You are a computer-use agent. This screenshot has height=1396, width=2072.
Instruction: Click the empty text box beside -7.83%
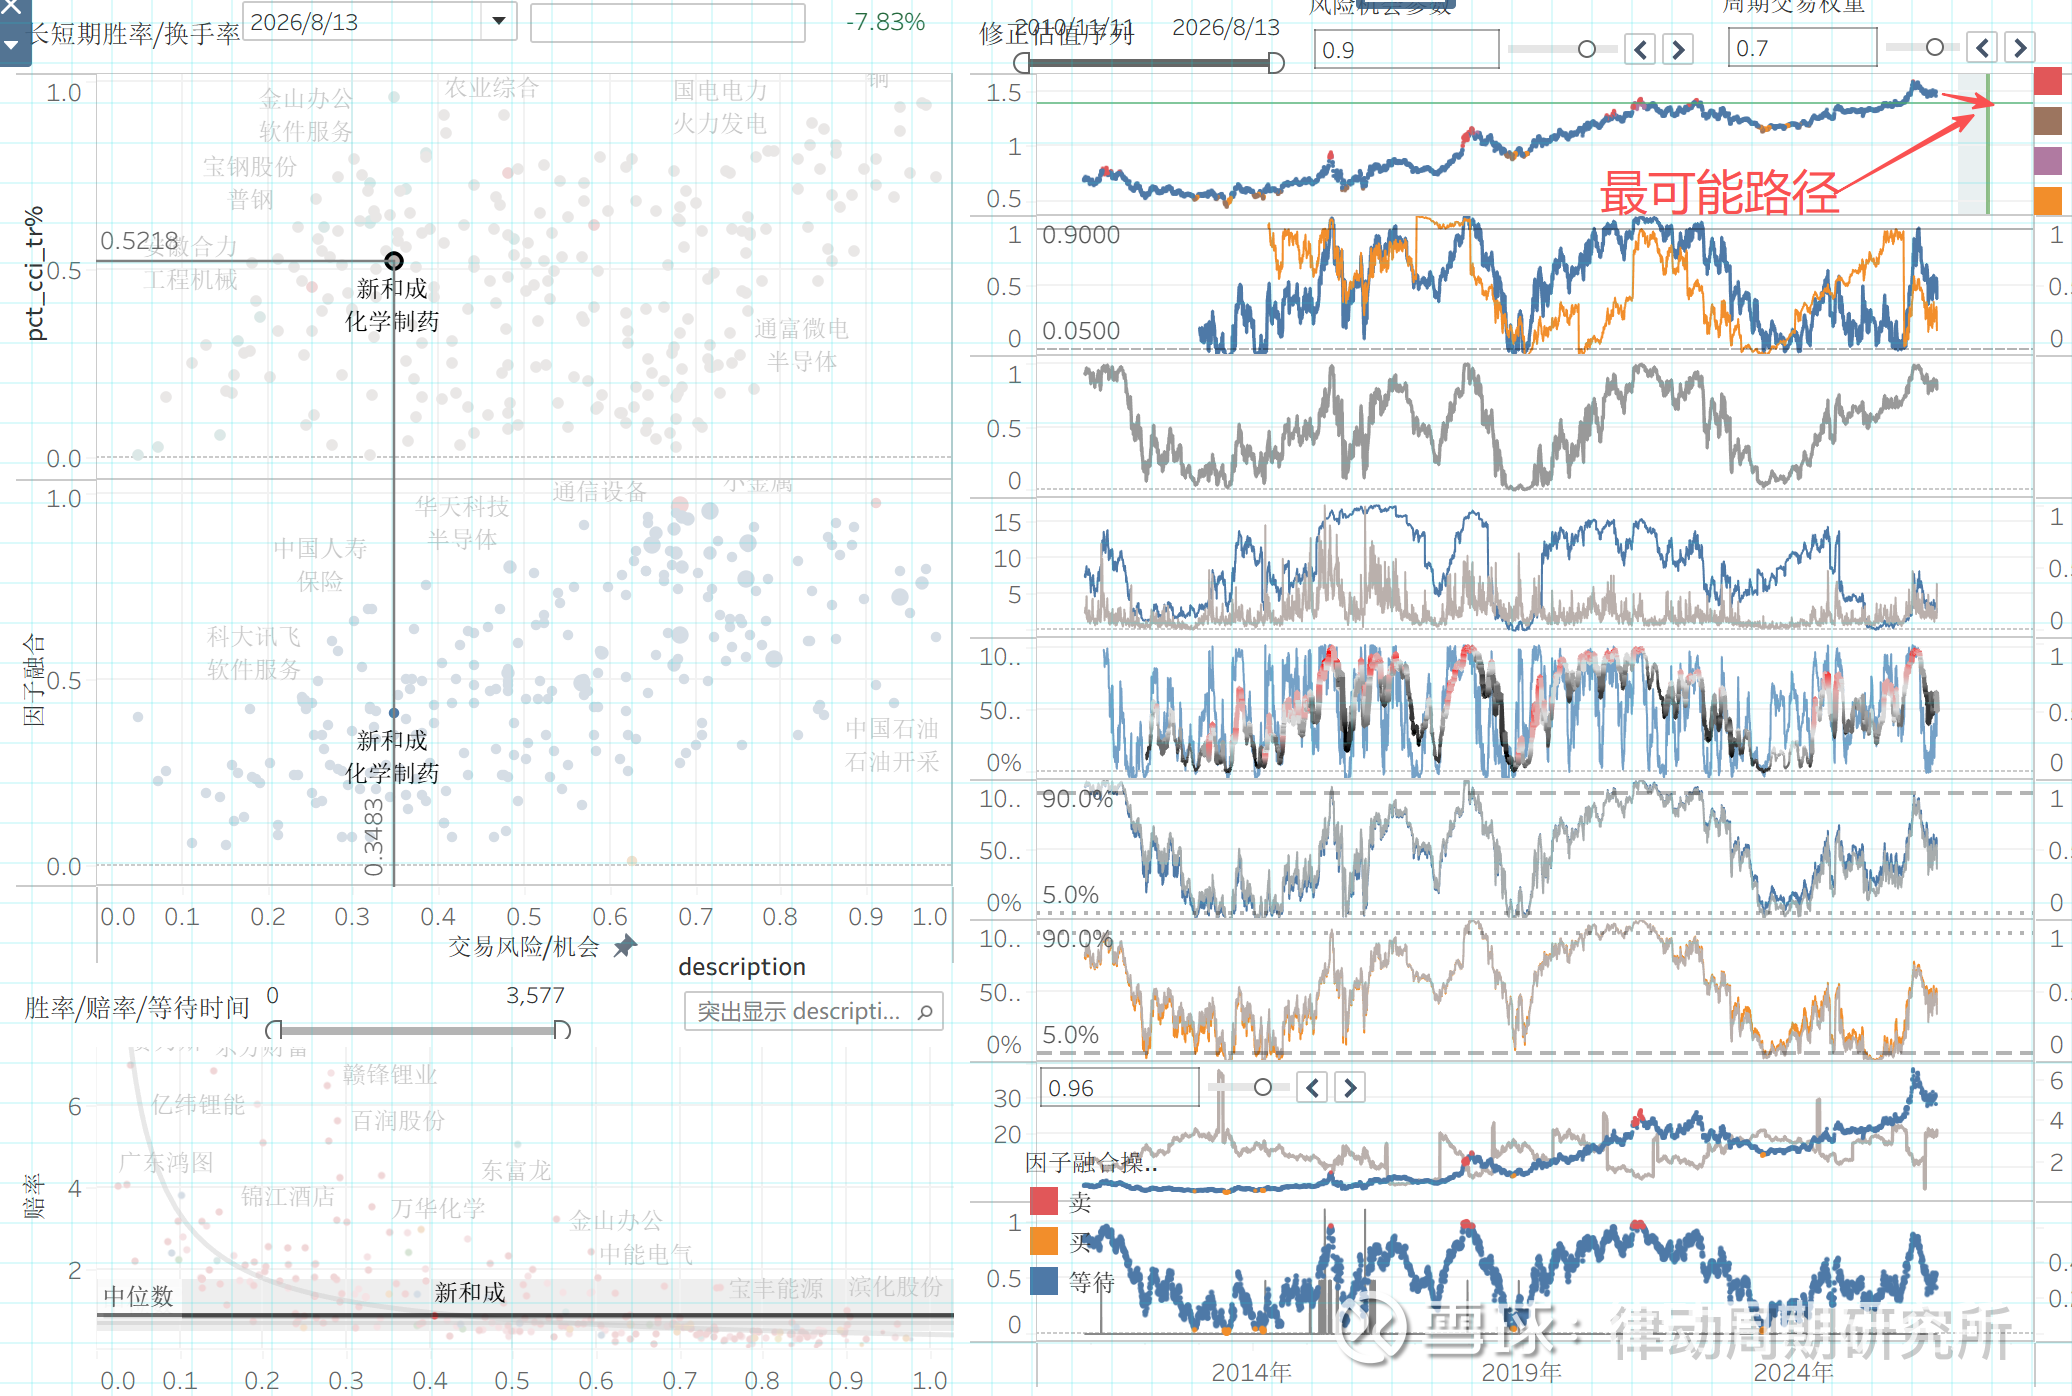pos(667,22)
